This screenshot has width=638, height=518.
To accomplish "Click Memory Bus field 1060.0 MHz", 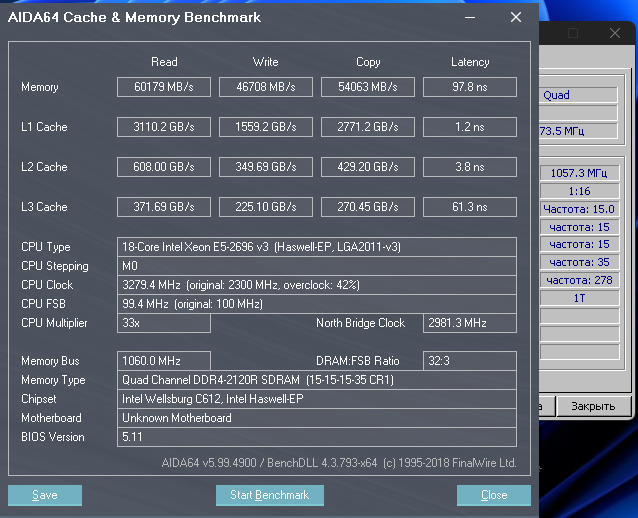I will click(x=164, y=361).
